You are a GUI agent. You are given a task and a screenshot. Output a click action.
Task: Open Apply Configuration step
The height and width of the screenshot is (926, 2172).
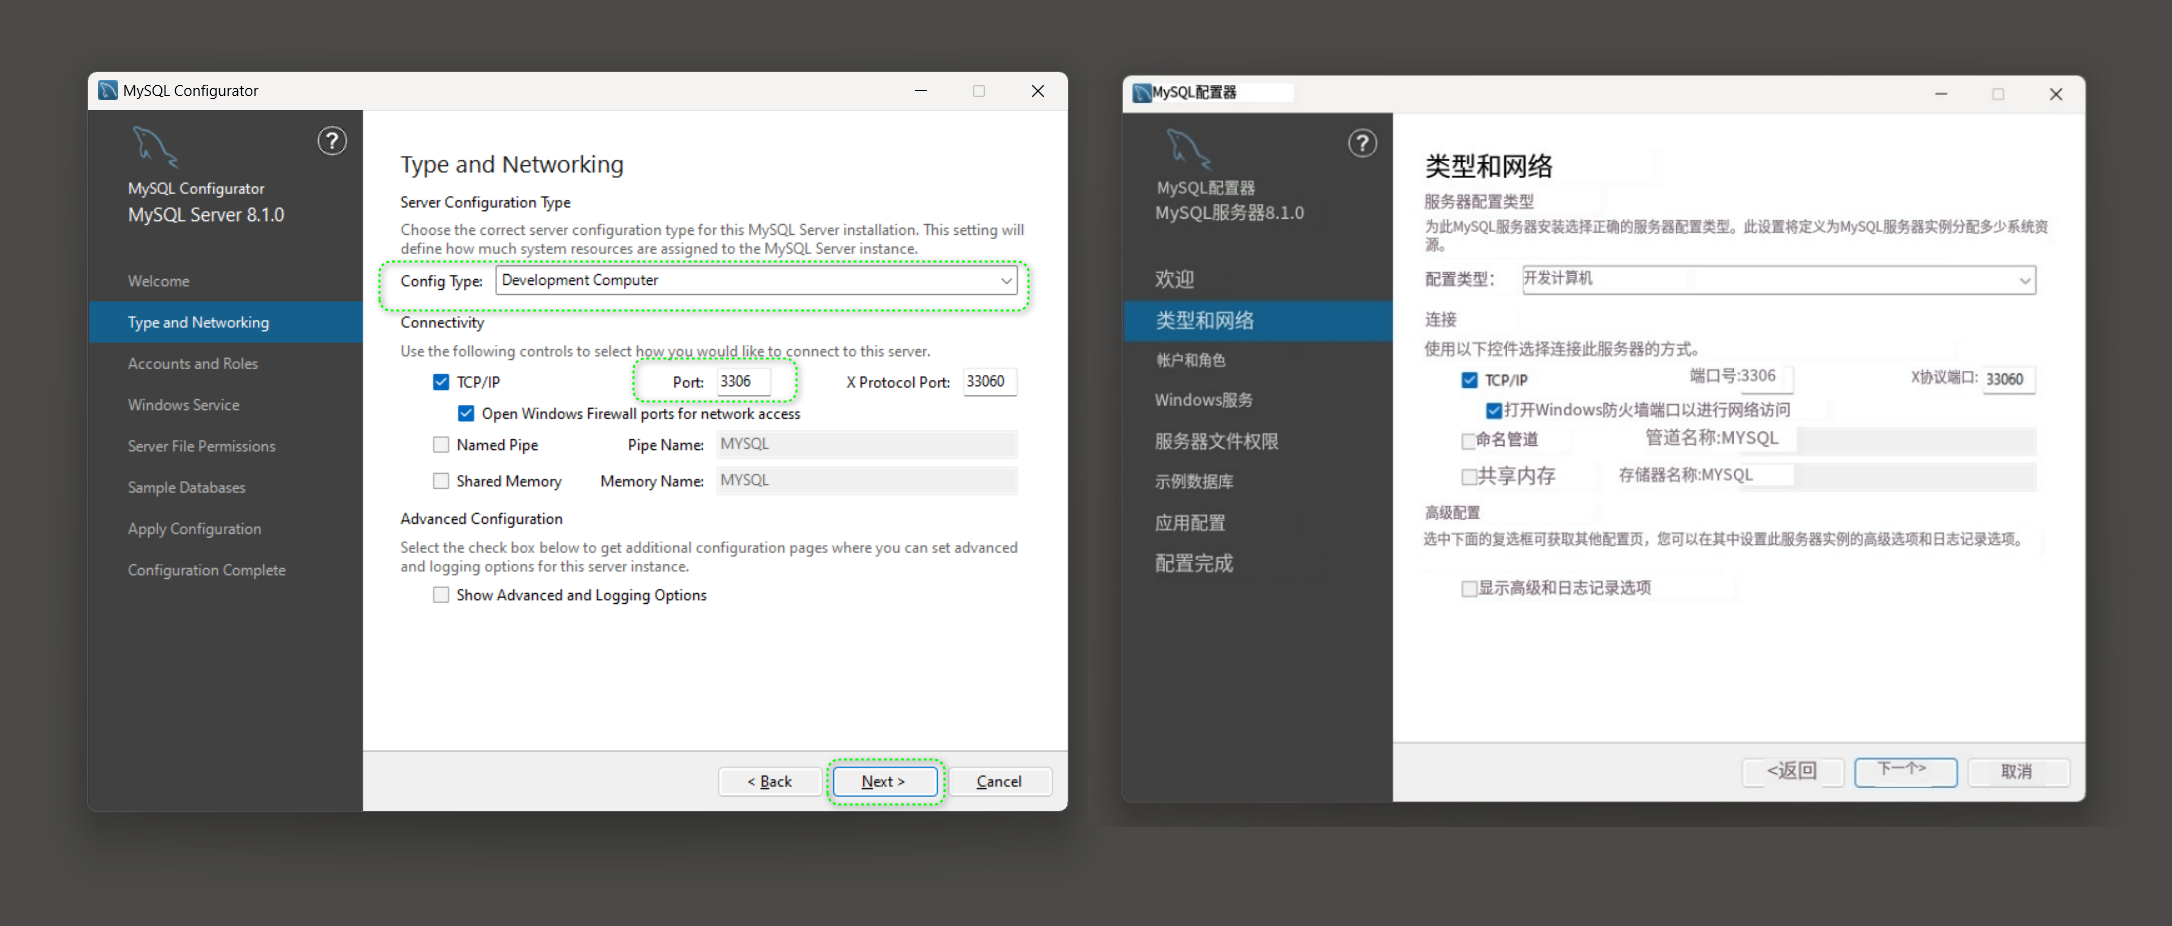click(194, 529)
